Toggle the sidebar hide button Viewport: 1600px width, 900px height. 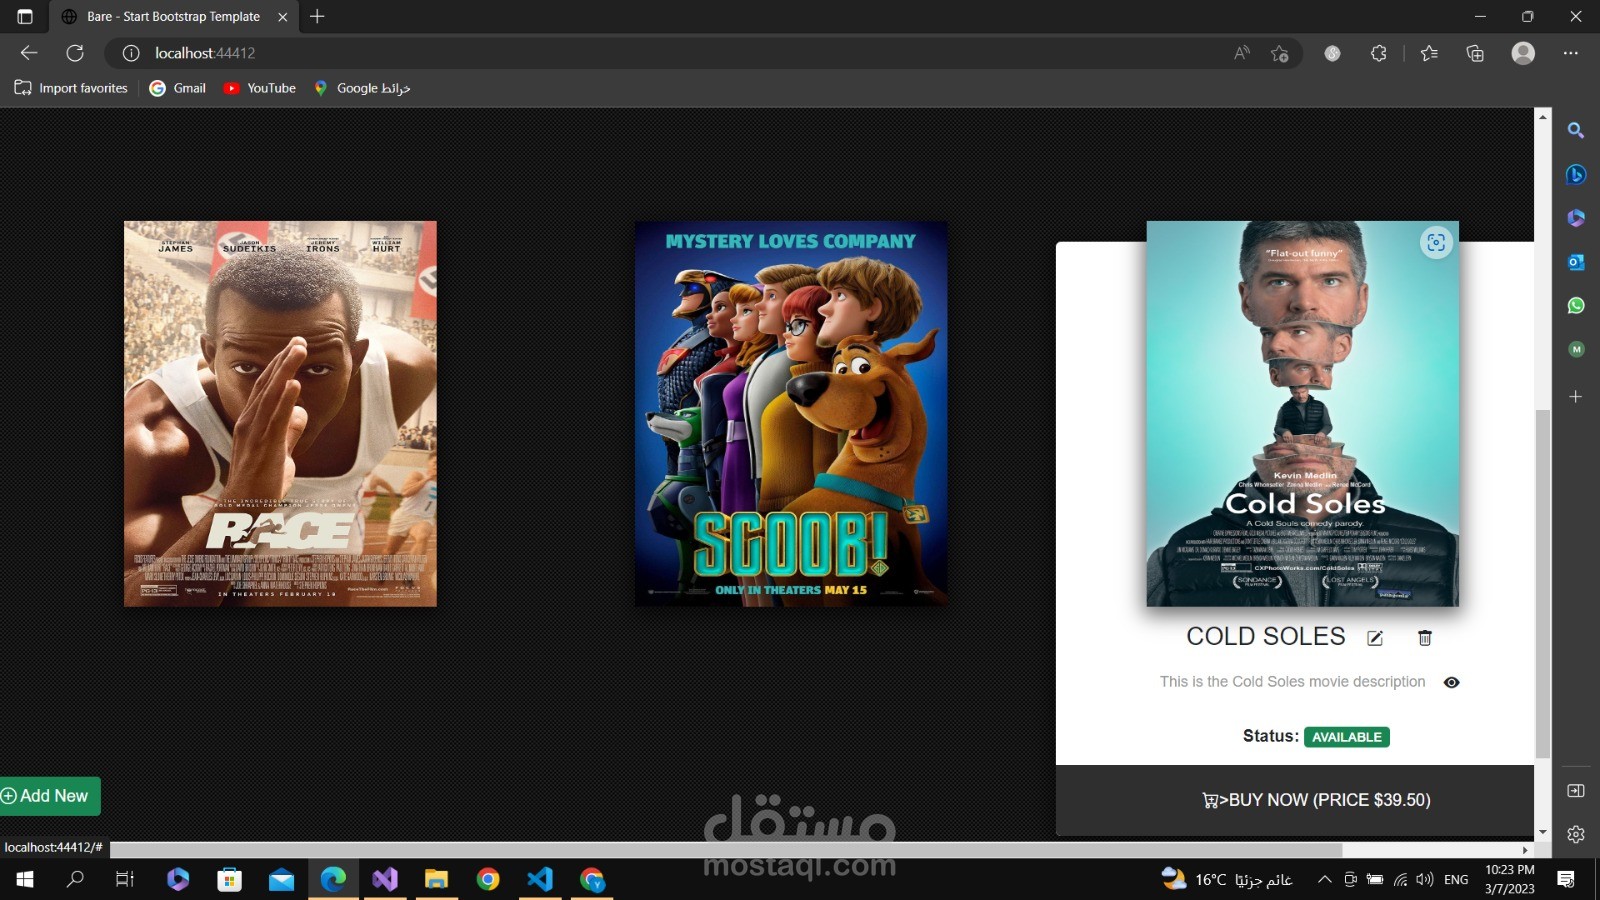tap(1576, 791)
